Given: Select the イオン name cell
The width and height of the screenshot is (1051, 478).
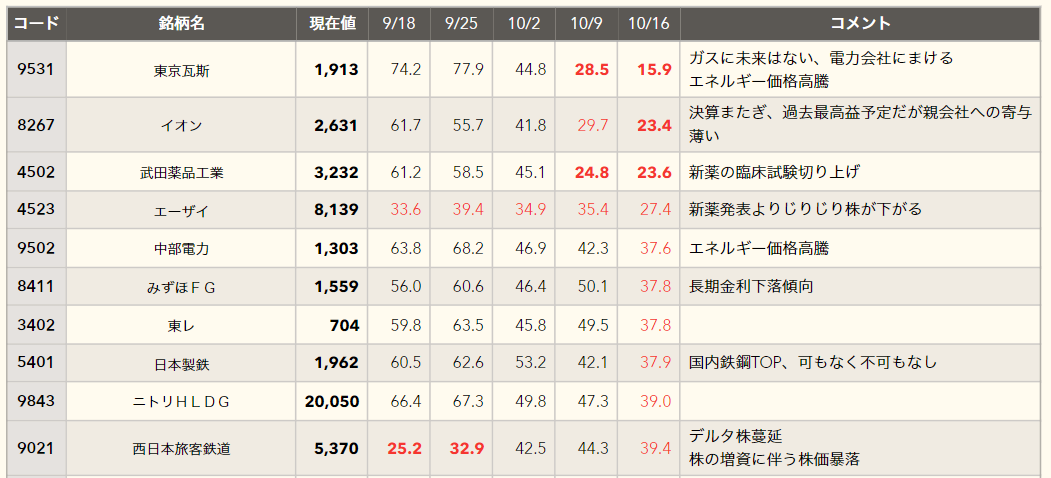Looking at the screenshot, I should pyautogui.click(x=182, y=125).
